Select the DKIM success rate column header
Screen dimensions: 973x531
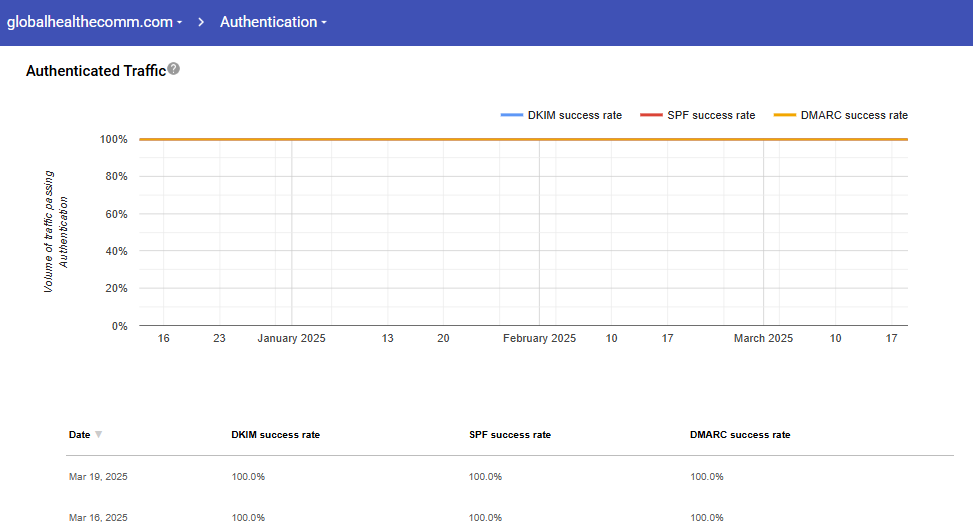point(275,435)
